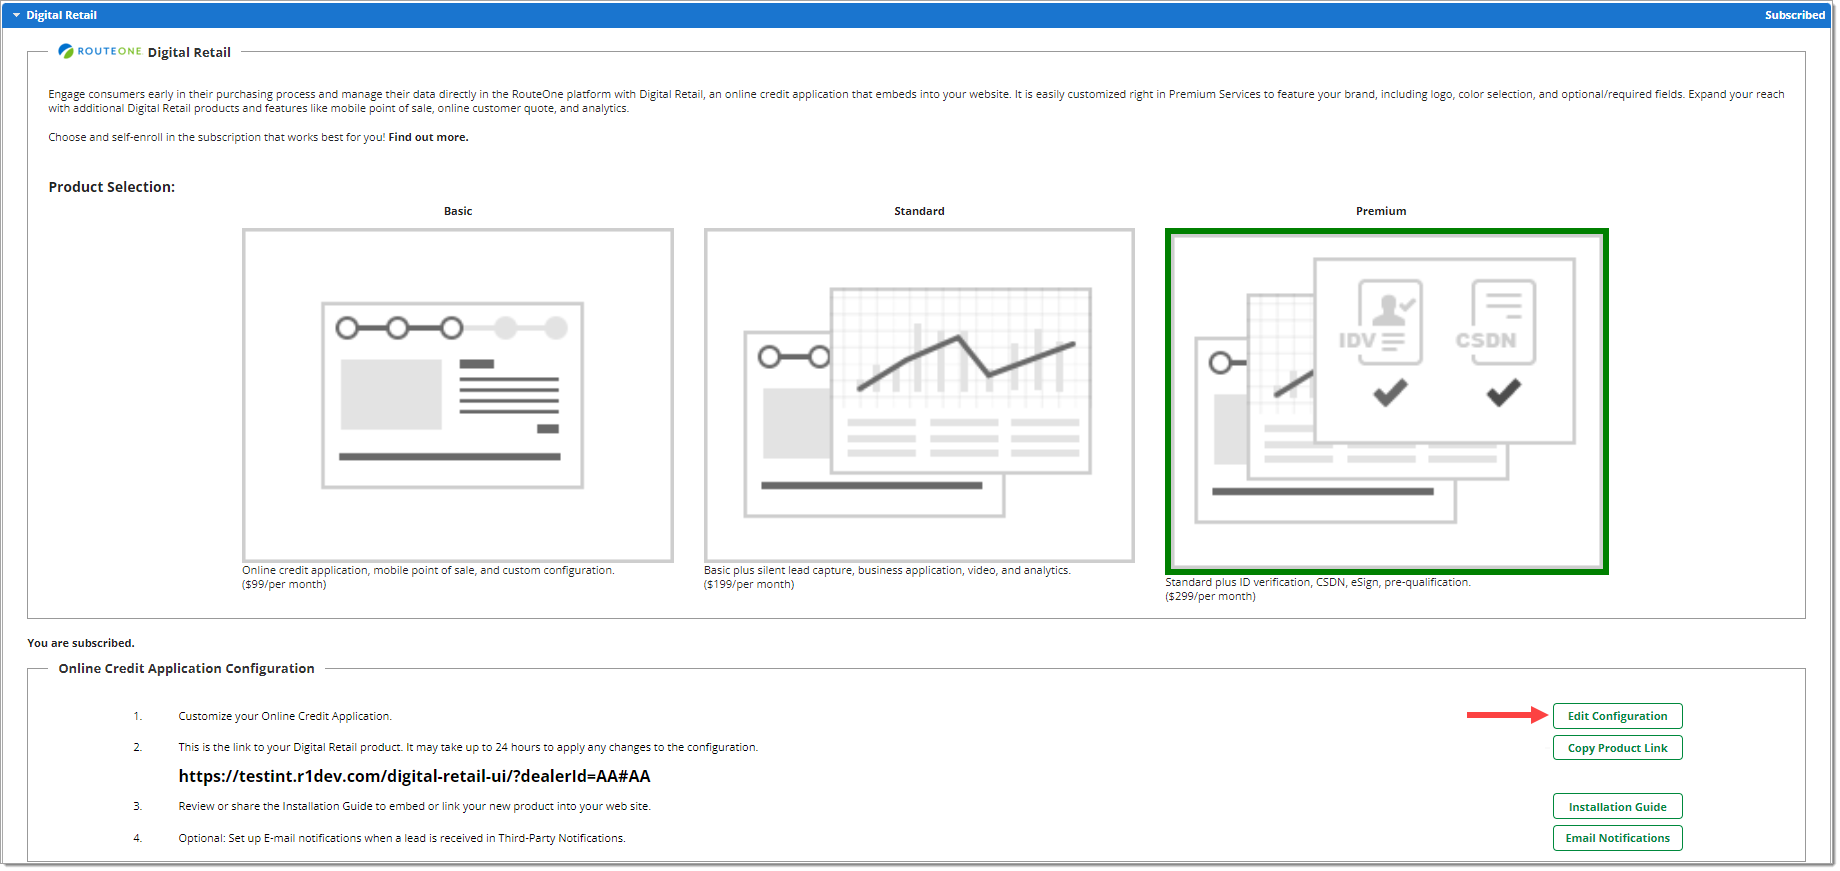Click the 'Digital Retail' blue header title

coord(61,15)
